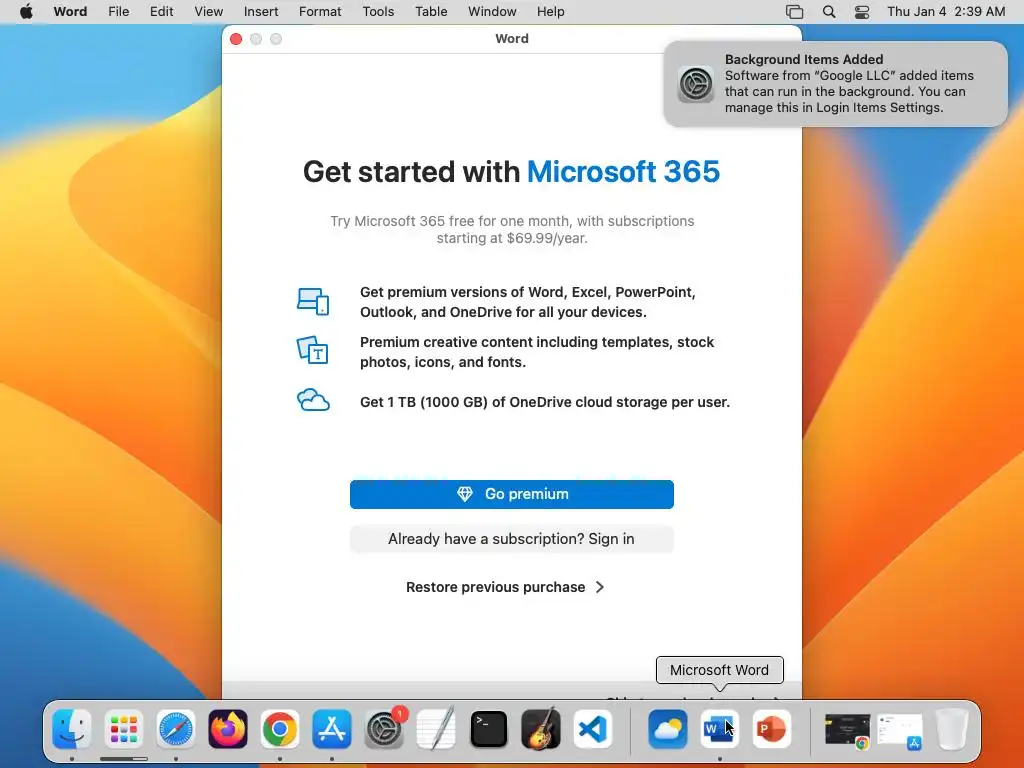Screen dimensions: 1024x768
Task: Open the Tools menu
Action: tap(378, 12)
